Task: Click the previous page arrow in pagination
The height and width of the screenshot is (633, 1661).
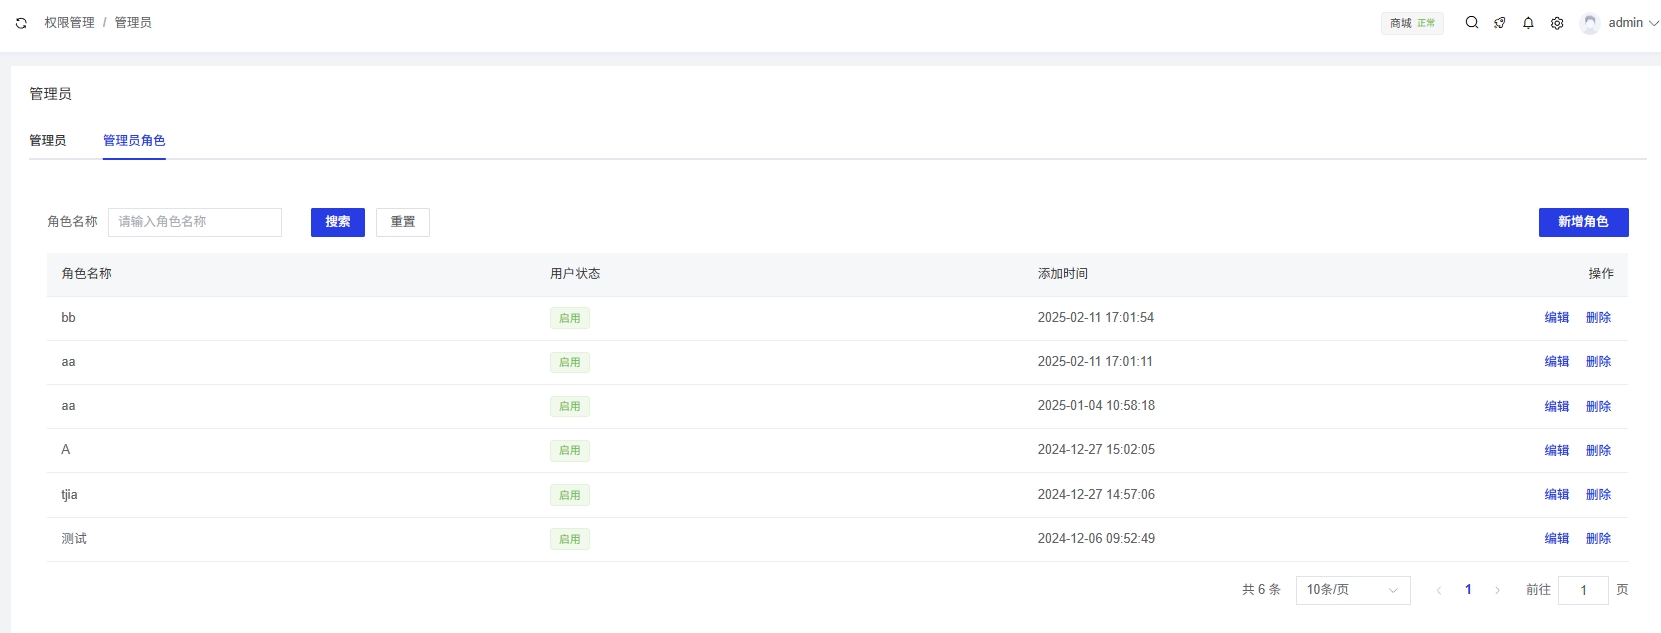Action: point(1439,590)
